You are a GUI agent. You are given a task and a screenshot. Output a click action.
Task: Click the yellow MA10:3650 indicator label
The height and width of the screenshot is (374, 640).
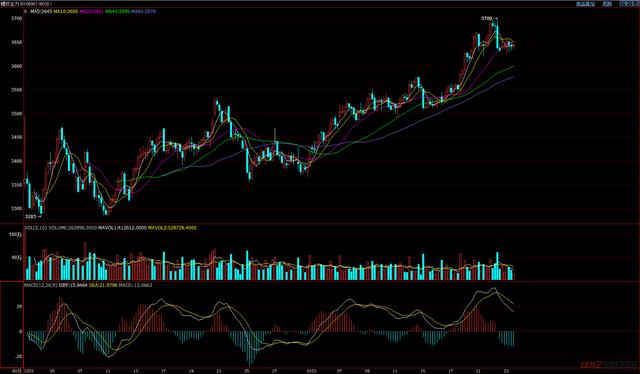(x=66, y=11)
